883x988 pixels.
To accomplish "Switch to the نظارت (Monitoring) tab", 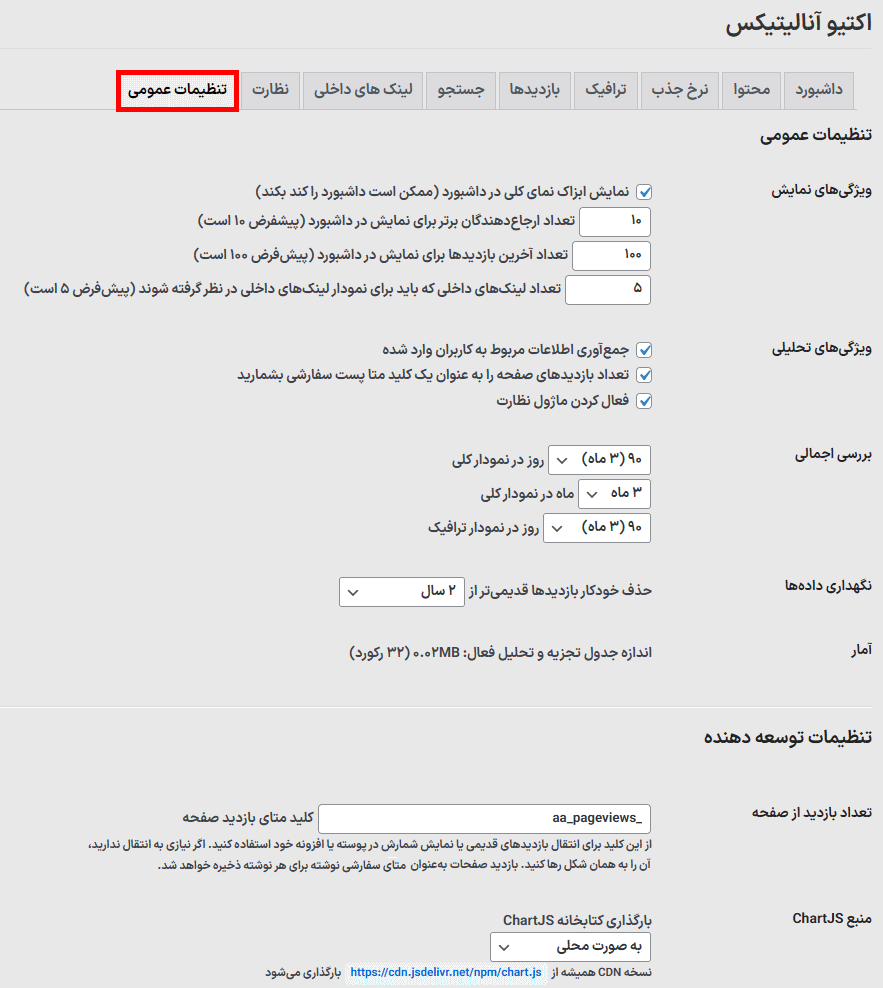I will 270,90.
